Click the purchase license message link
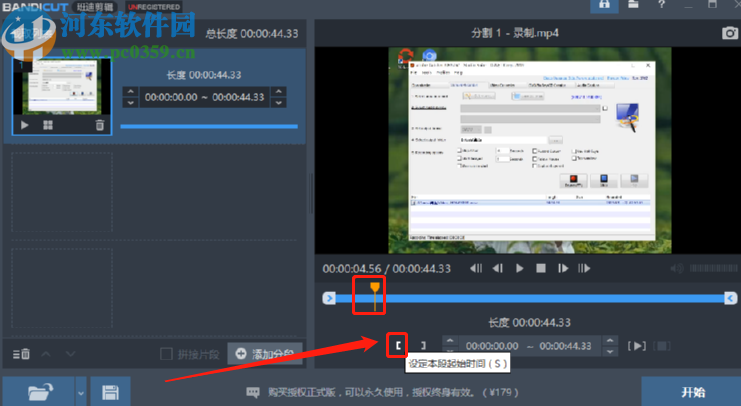 click(393, 392)
